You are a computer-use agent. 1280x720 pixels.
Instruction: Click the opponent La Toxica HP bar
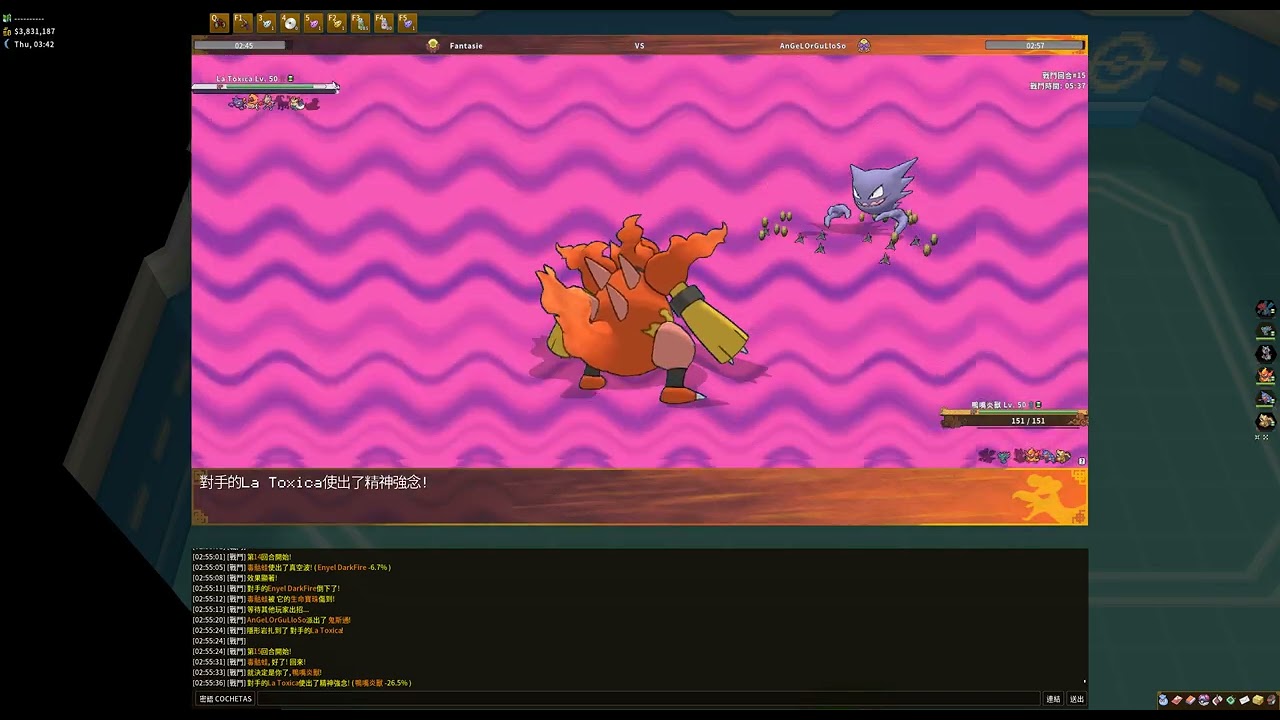pyautogui.click(x=265, y=87)
